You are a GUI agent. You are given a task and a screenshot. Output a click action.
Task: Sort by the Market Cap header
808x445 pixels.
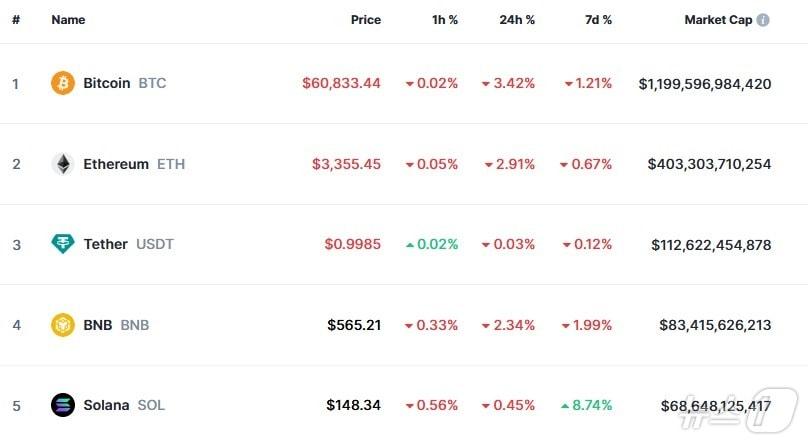click(717, 20)
